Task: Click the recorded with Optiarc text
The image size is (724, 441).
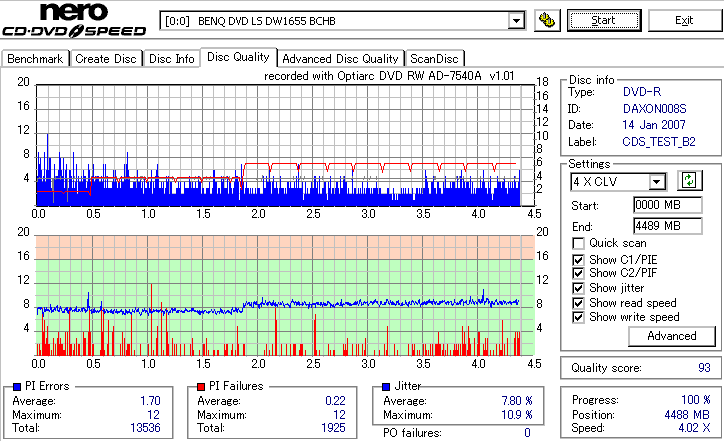Action: (389, 76)
